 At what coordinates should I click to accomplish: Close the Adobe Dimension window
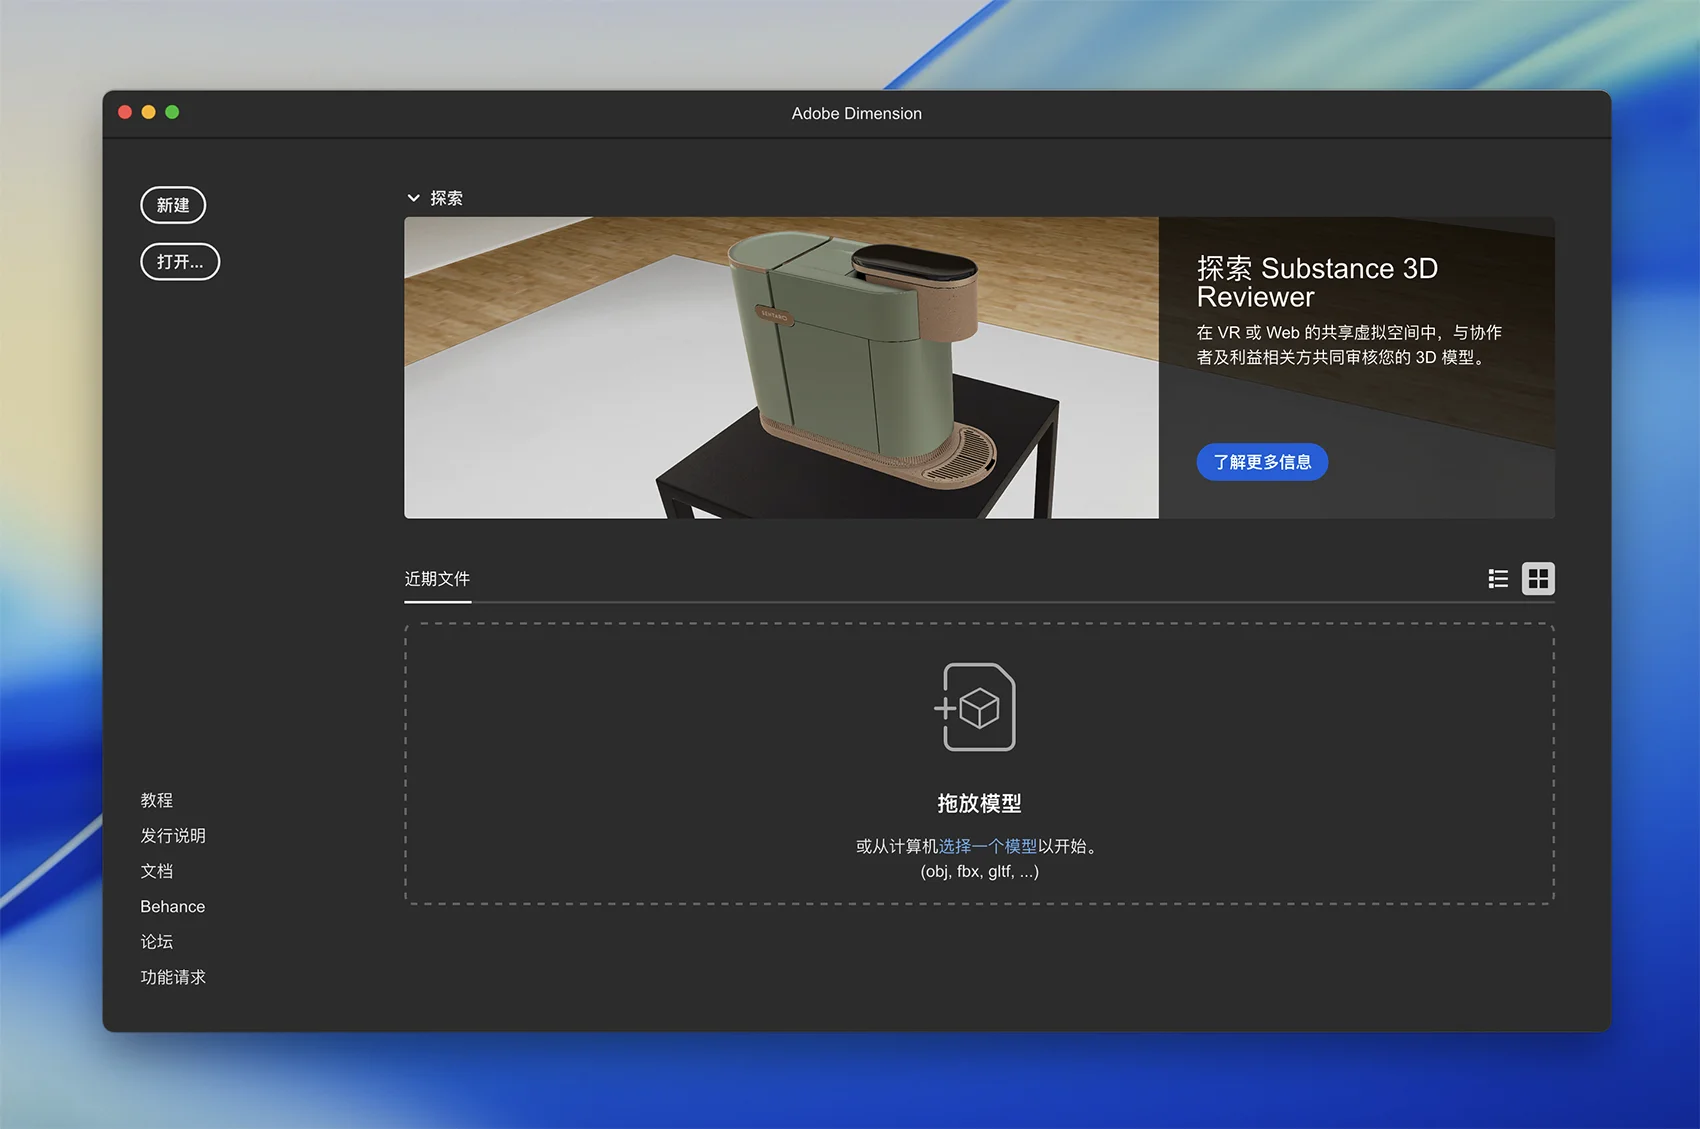pyautogui.click(x=125, y=112)
